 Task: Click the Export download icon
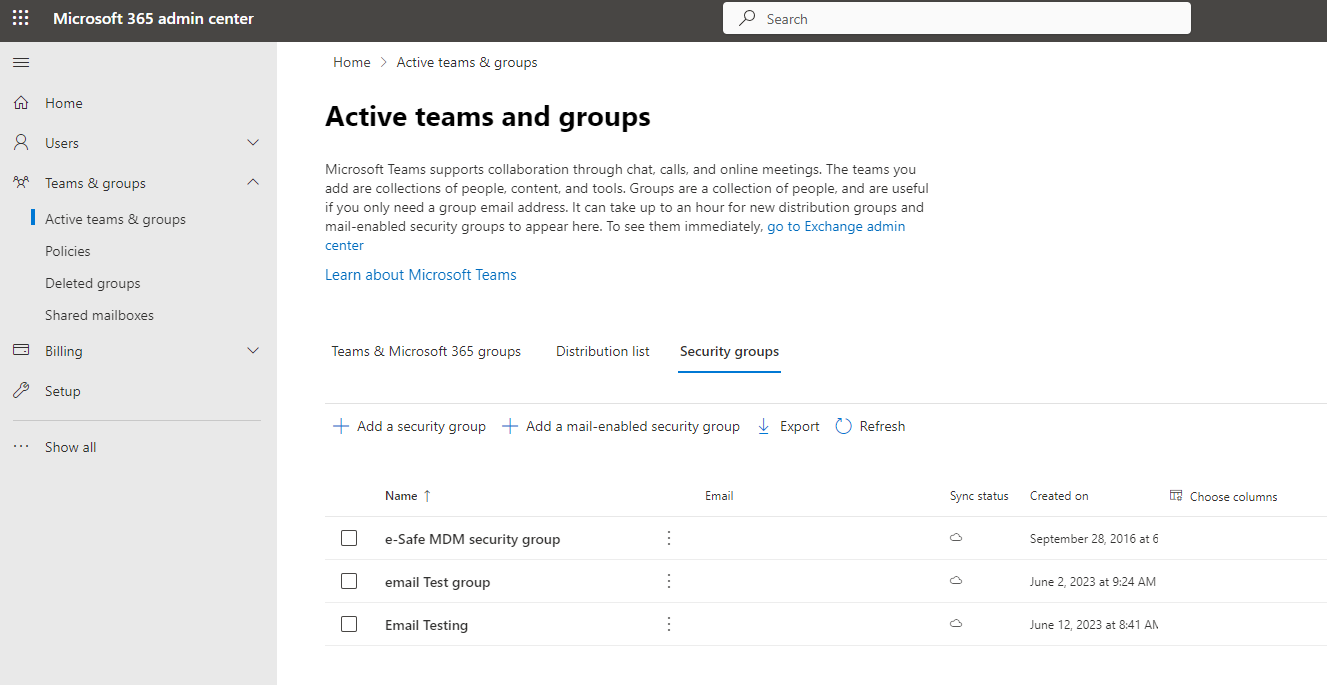click(x=764, y=426)
